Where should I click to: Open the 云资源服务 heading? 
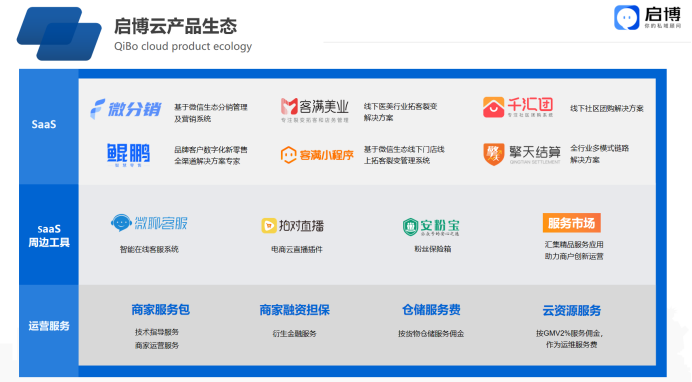[x=572, y=311]
